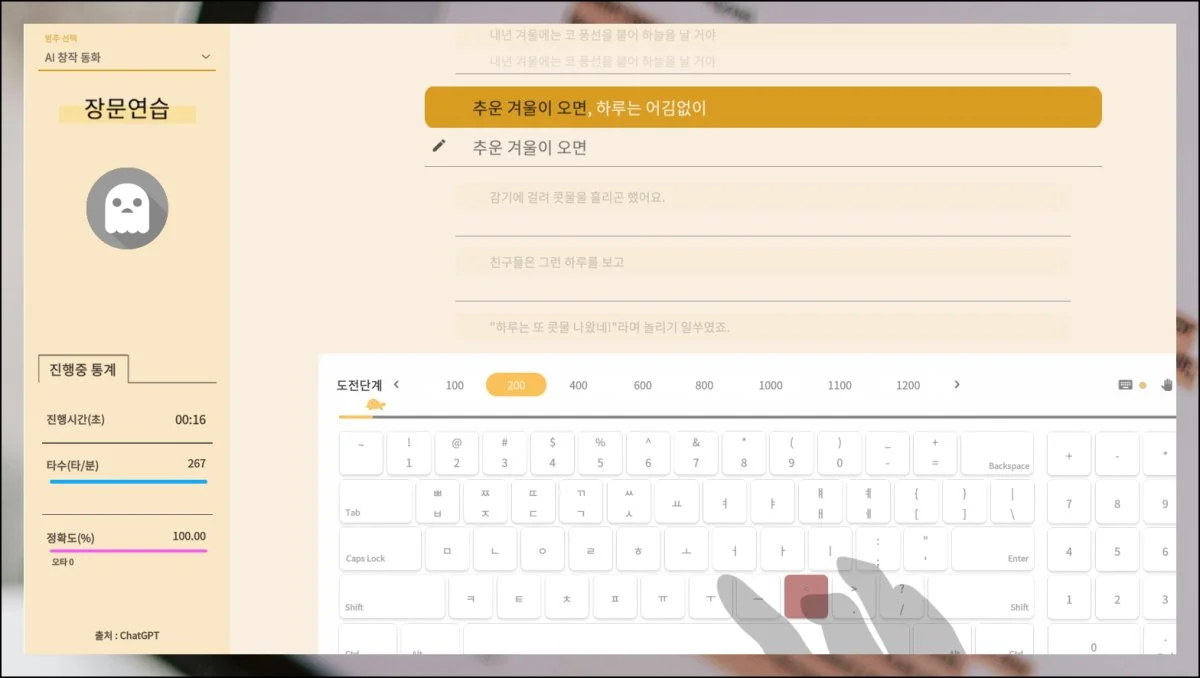The width and height of the screenshot is (1200, 678).
Task: Click the ghost character avatar in sidebar
Action: (127, 208)
